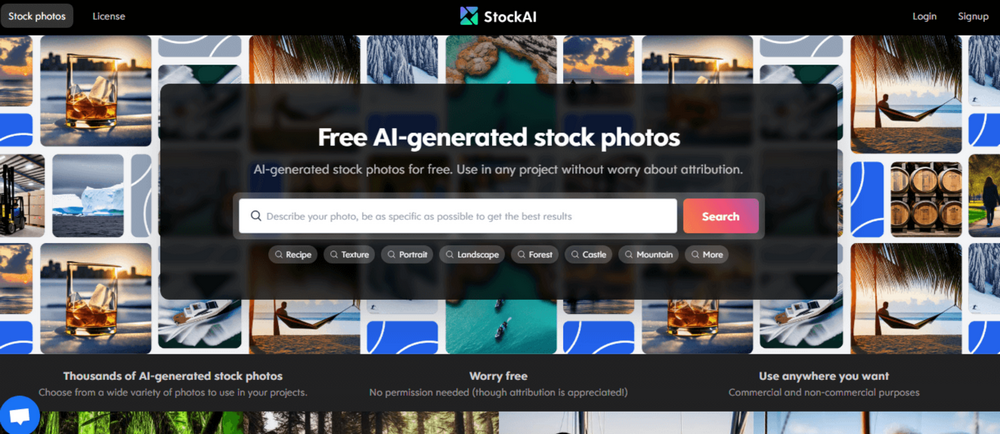Pick the Forest tag chip
This screenshot has width=1000, height=434.
coord(534,255)
